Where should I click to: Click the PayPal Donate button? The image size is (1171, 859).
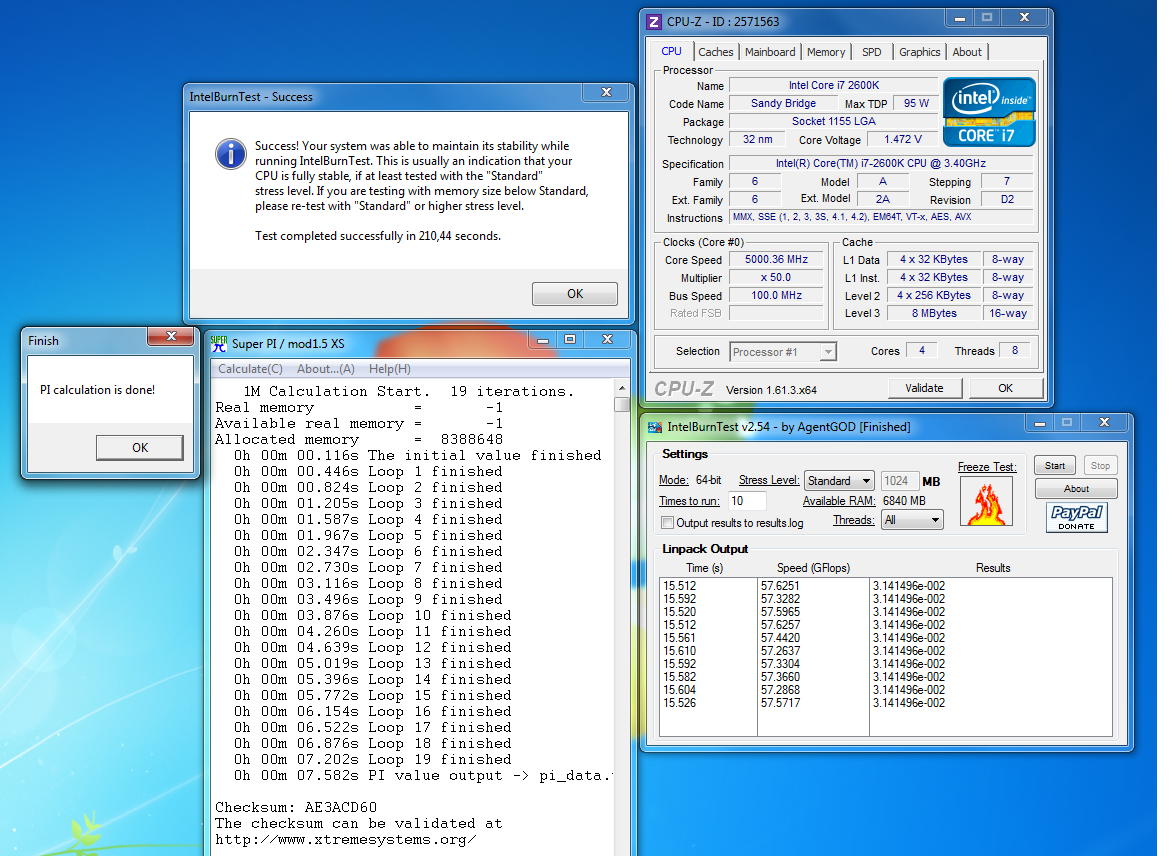1076,517
